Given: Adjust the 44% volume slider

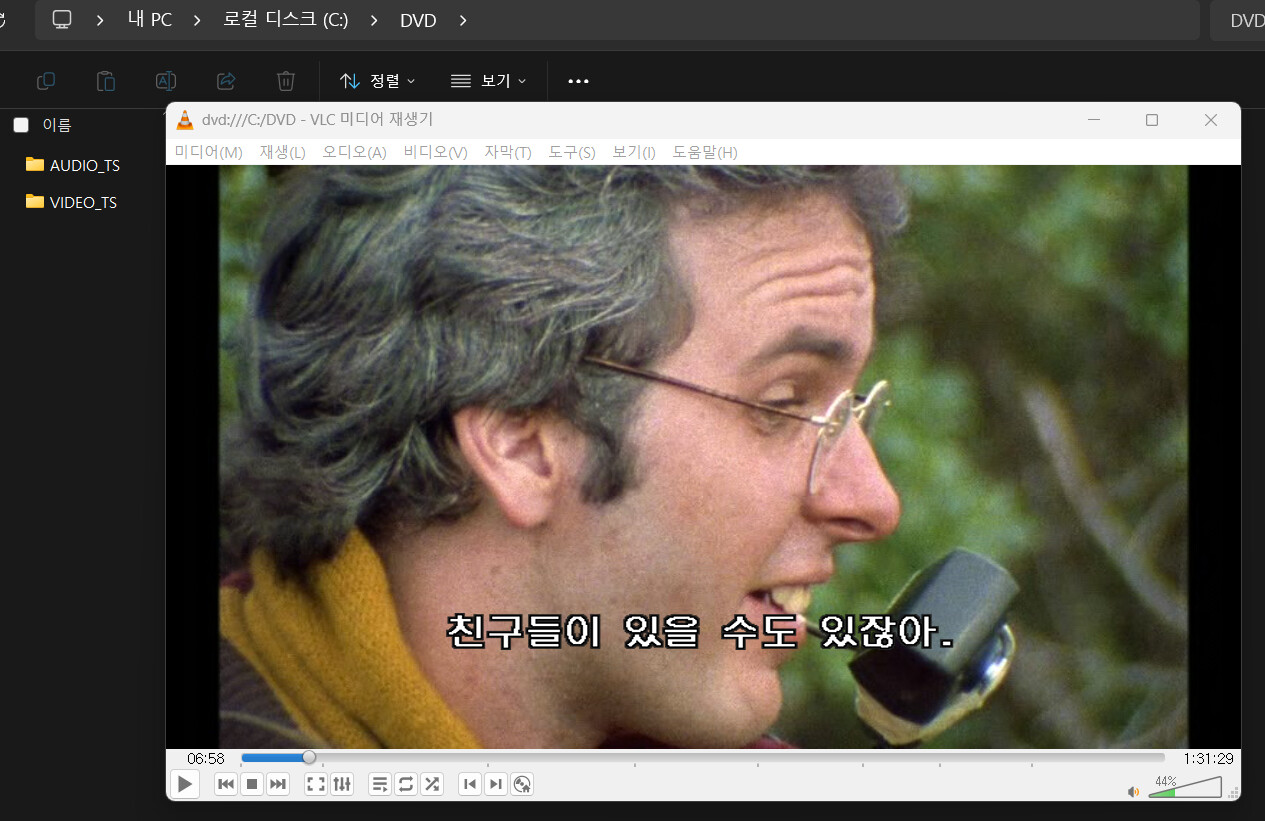Looking at the screenshot, I should 1185,786.
